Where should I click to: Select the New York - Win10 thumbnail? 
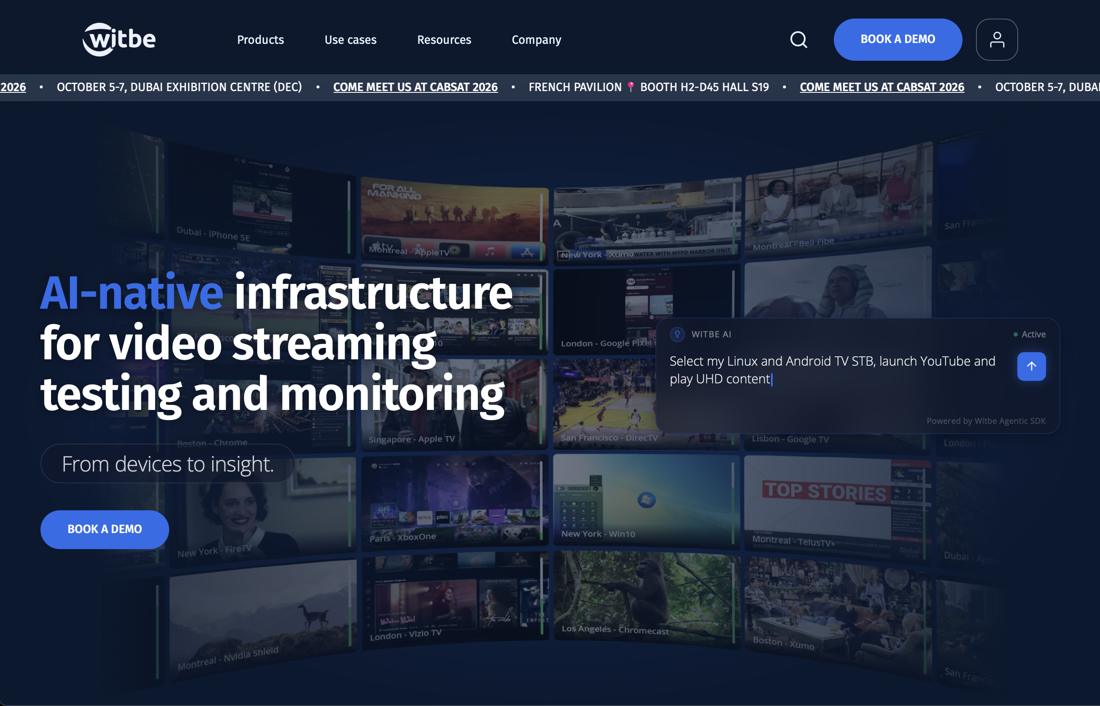(x=647, y=499)
